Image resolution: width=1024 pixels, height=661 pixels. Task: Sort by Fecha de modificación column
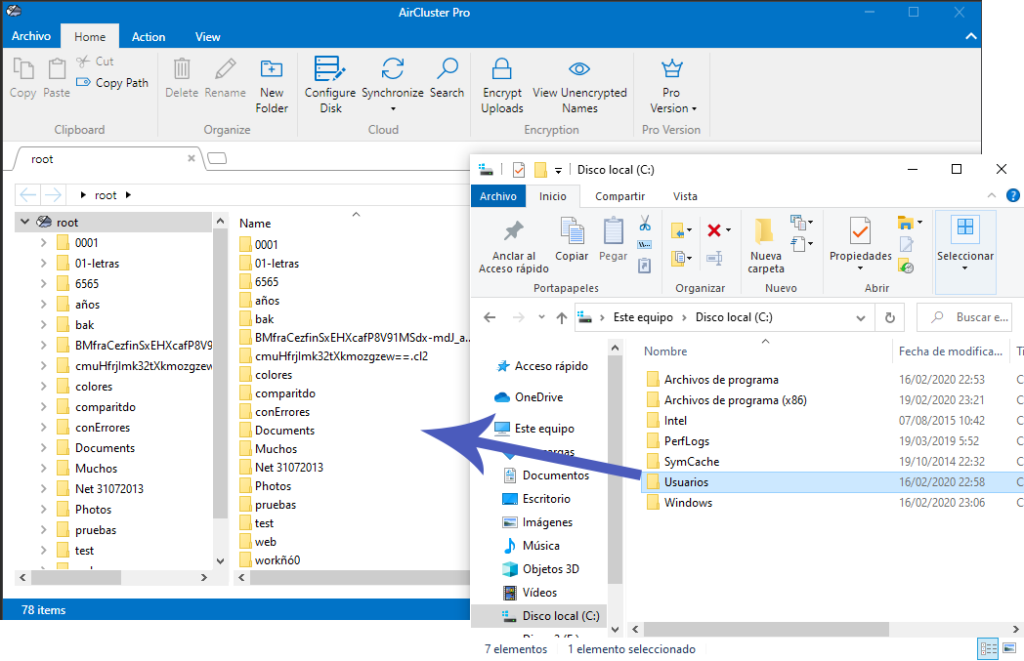(950, 351)
